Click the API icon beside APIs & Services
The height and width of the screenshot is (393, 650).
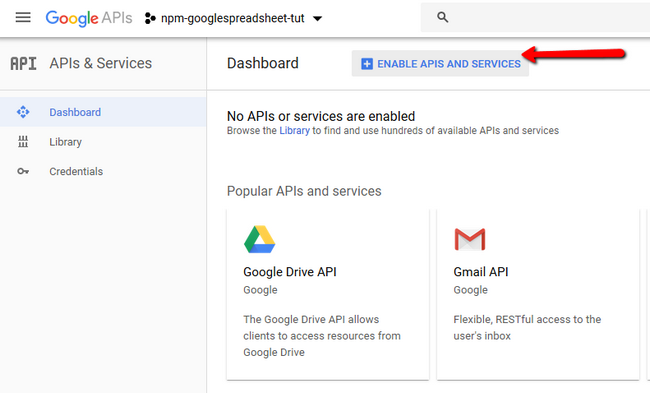23,63
